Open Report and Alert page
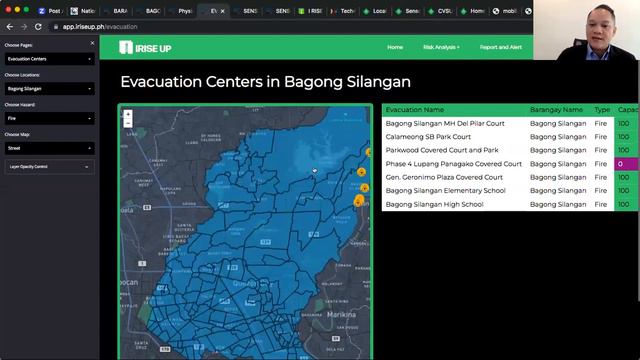Screen dimensions: 640x360 500,47
